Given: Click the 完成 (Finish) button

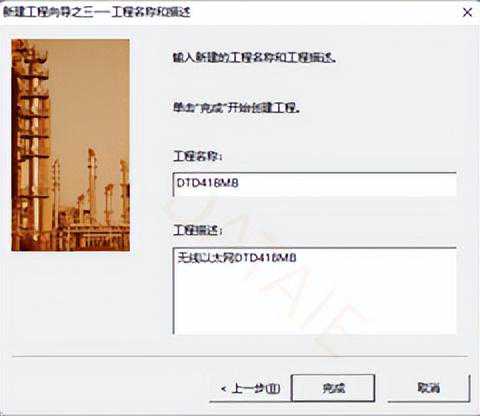Looking at the screenshot, I should point(333,388).
